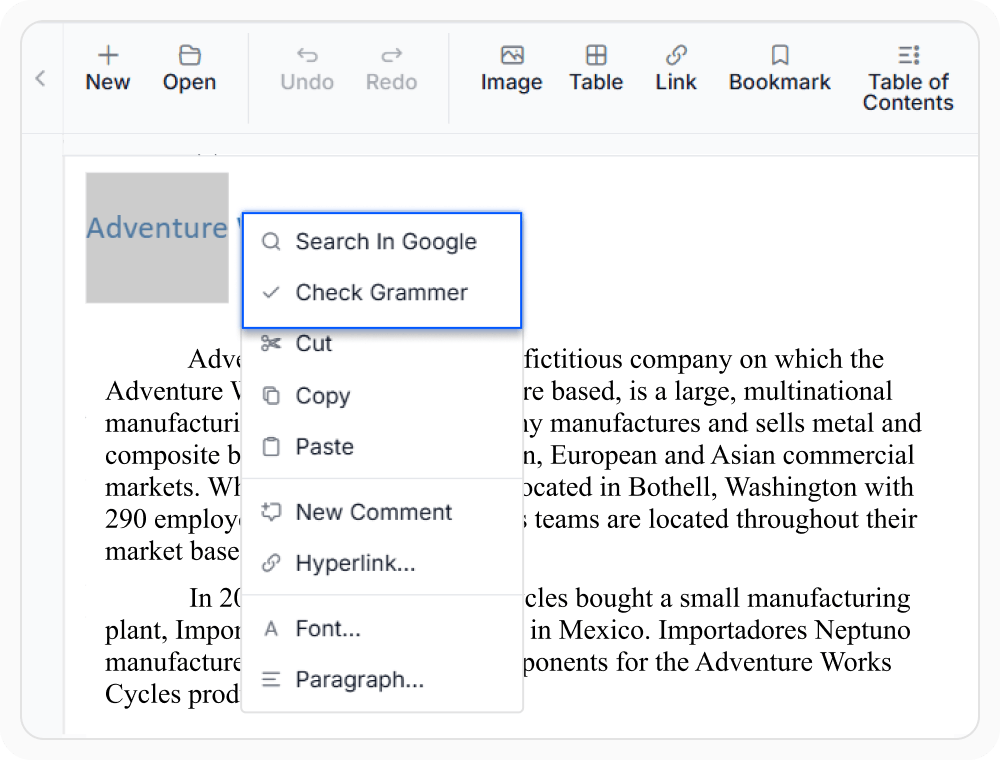The image size is (1000, 760).
Task: Click the checkmark icon beside Check Grammer
Action: tap(271, 293)
